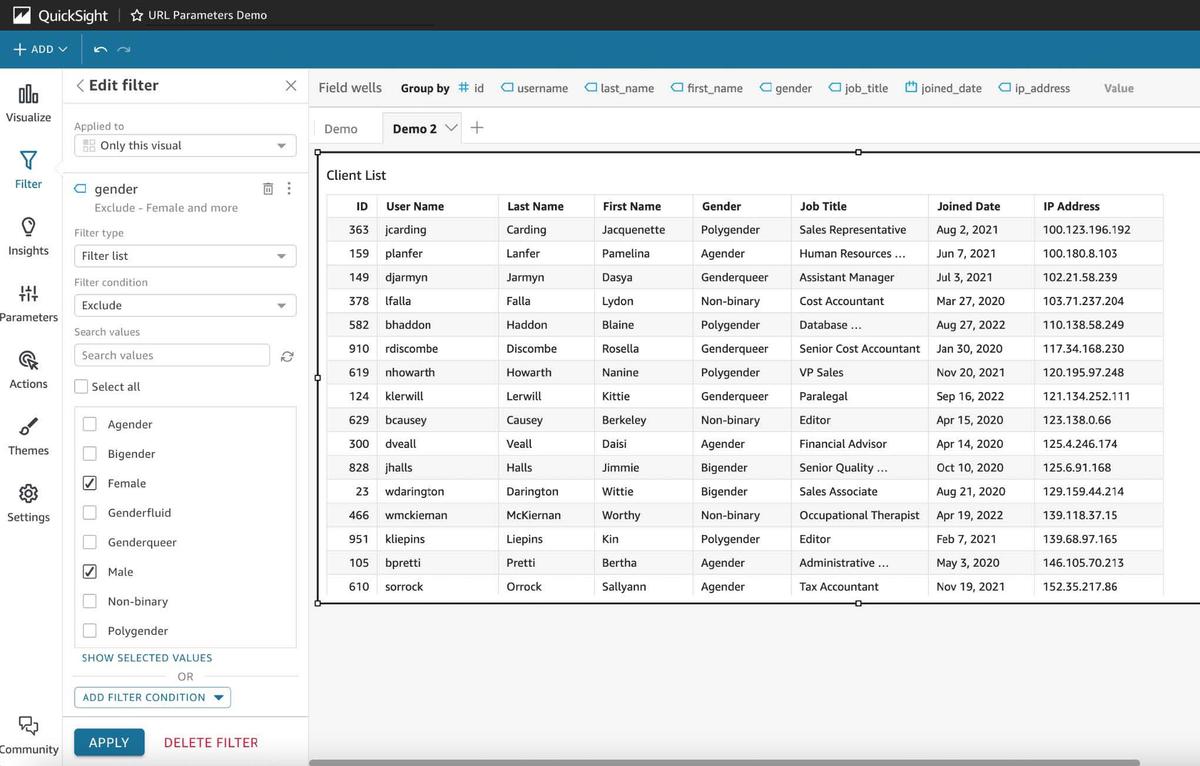Toggle the Select all checkbox

(82, 387)
